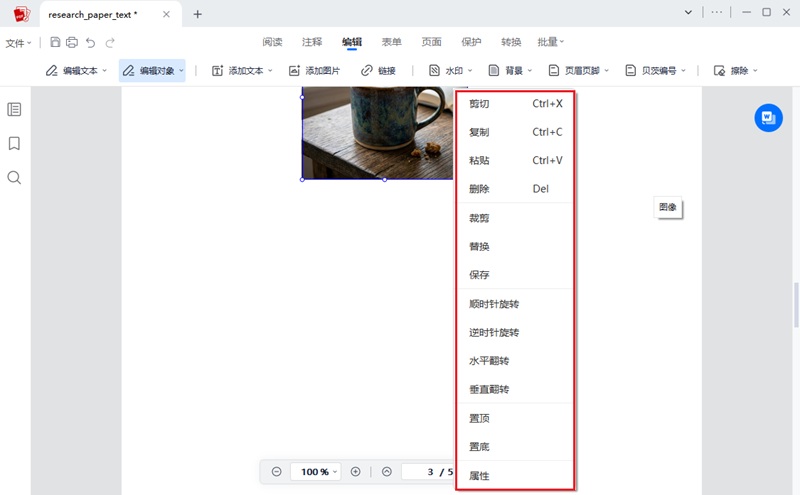
Task: Choose 置底 send to back
Action: (515, 447)
